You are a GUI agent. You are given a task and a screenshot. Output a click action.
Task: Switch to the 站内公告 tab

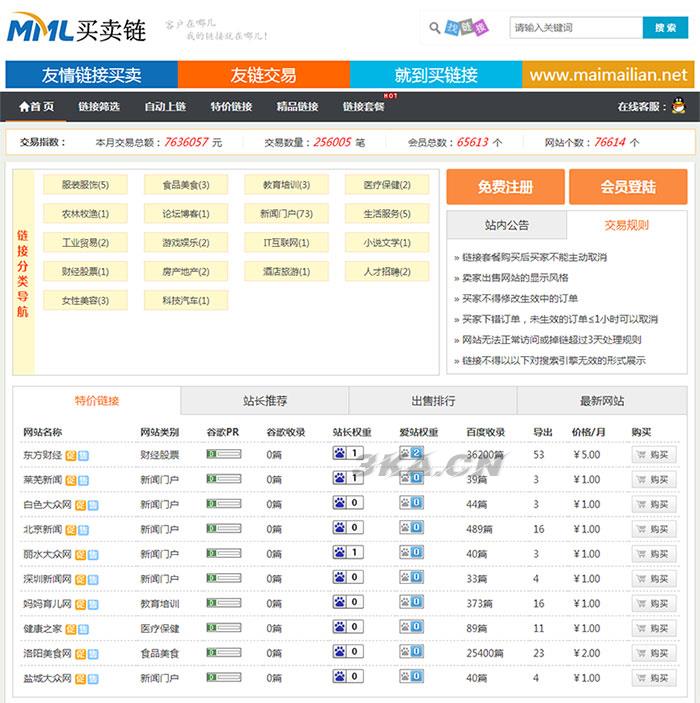pyautogui.click(x=506, y=225)
